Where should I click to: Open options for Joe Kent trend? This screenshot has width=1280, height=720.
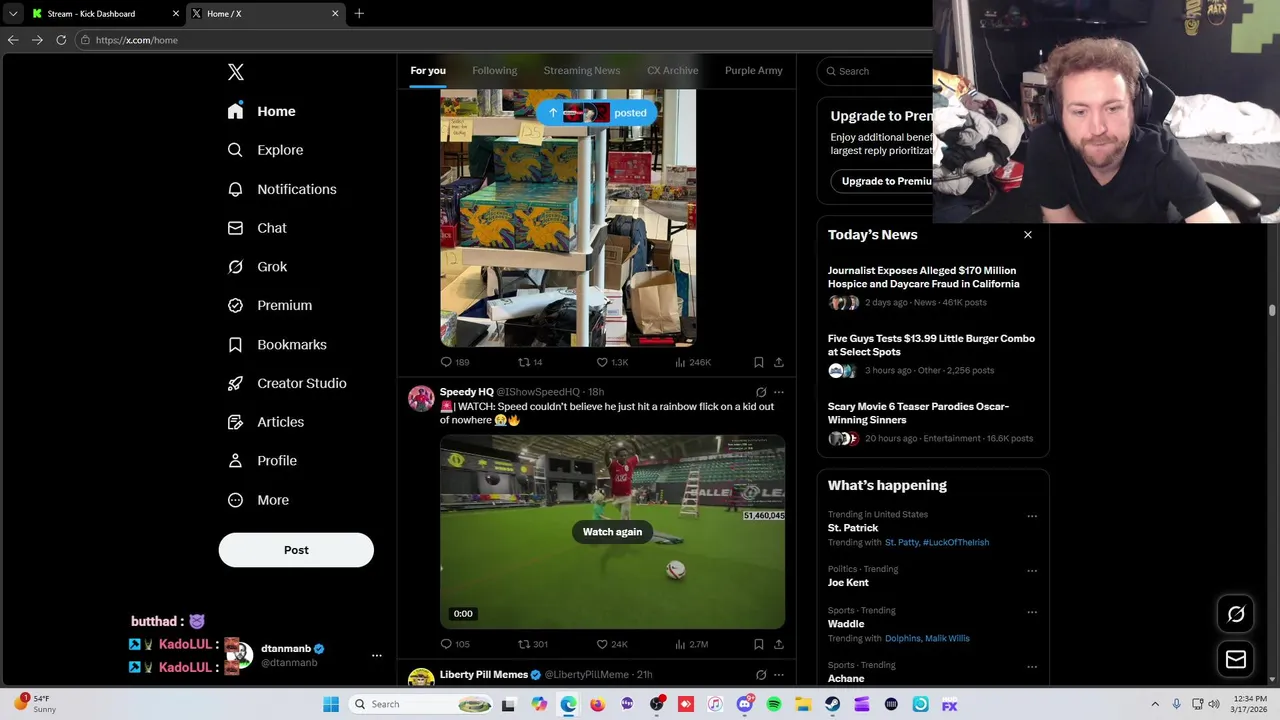click(1032, 571)
